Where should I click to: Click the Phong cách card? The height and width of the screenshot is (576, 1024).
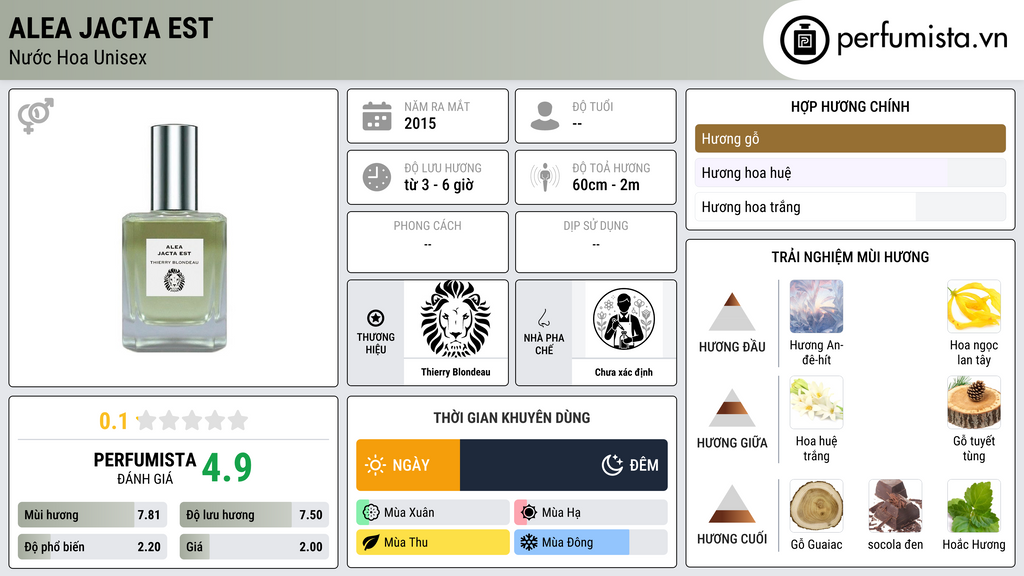pos(428,242)
